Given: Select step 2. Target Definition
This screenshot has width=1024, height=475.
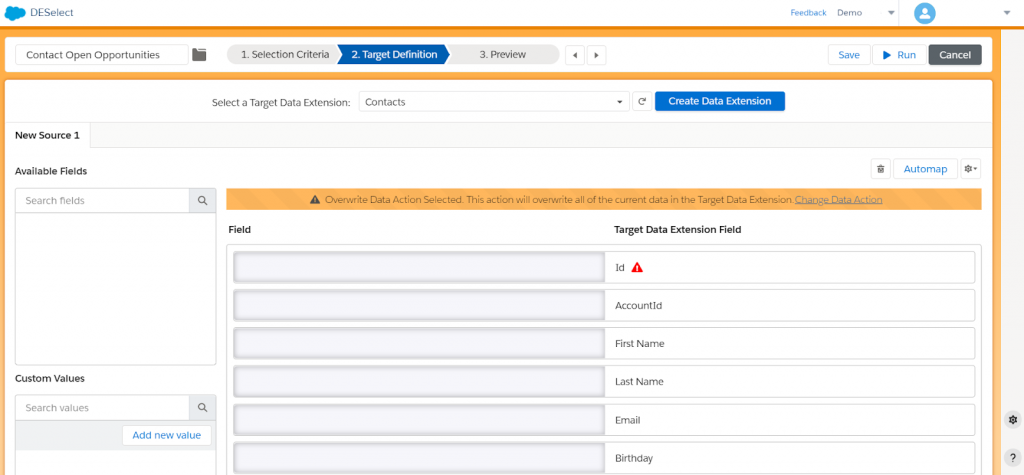Looking at the screenshot, I should click(394, 55).
